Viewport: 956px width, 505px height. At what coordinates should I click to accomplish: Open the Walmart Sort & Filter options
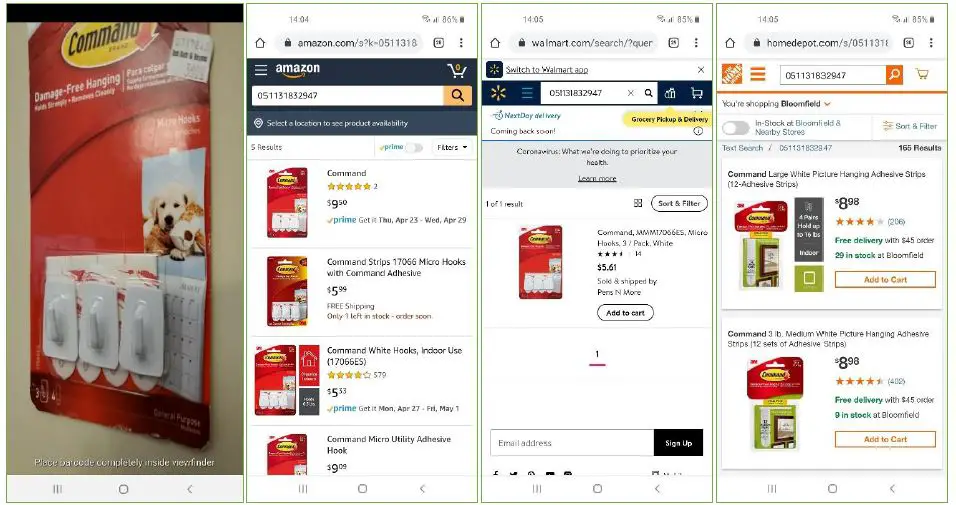click(x=679, y=203)
